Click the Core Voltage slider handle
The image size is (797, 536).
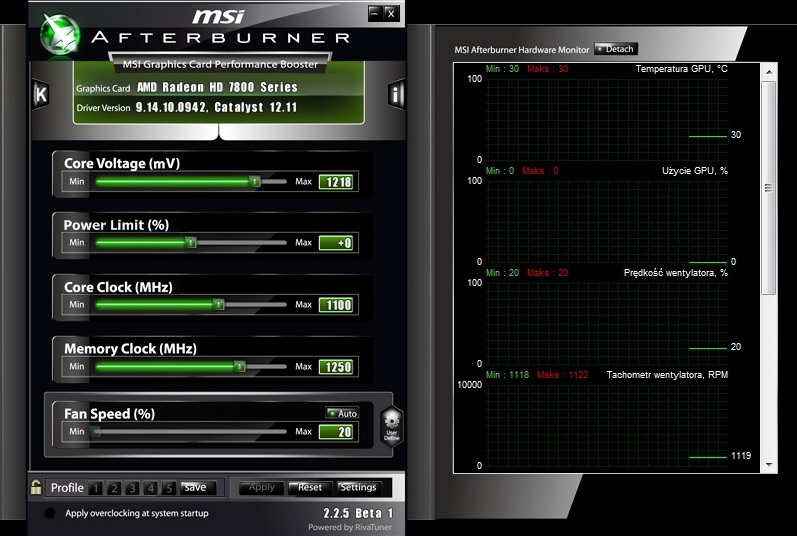[x=255, y=181]
